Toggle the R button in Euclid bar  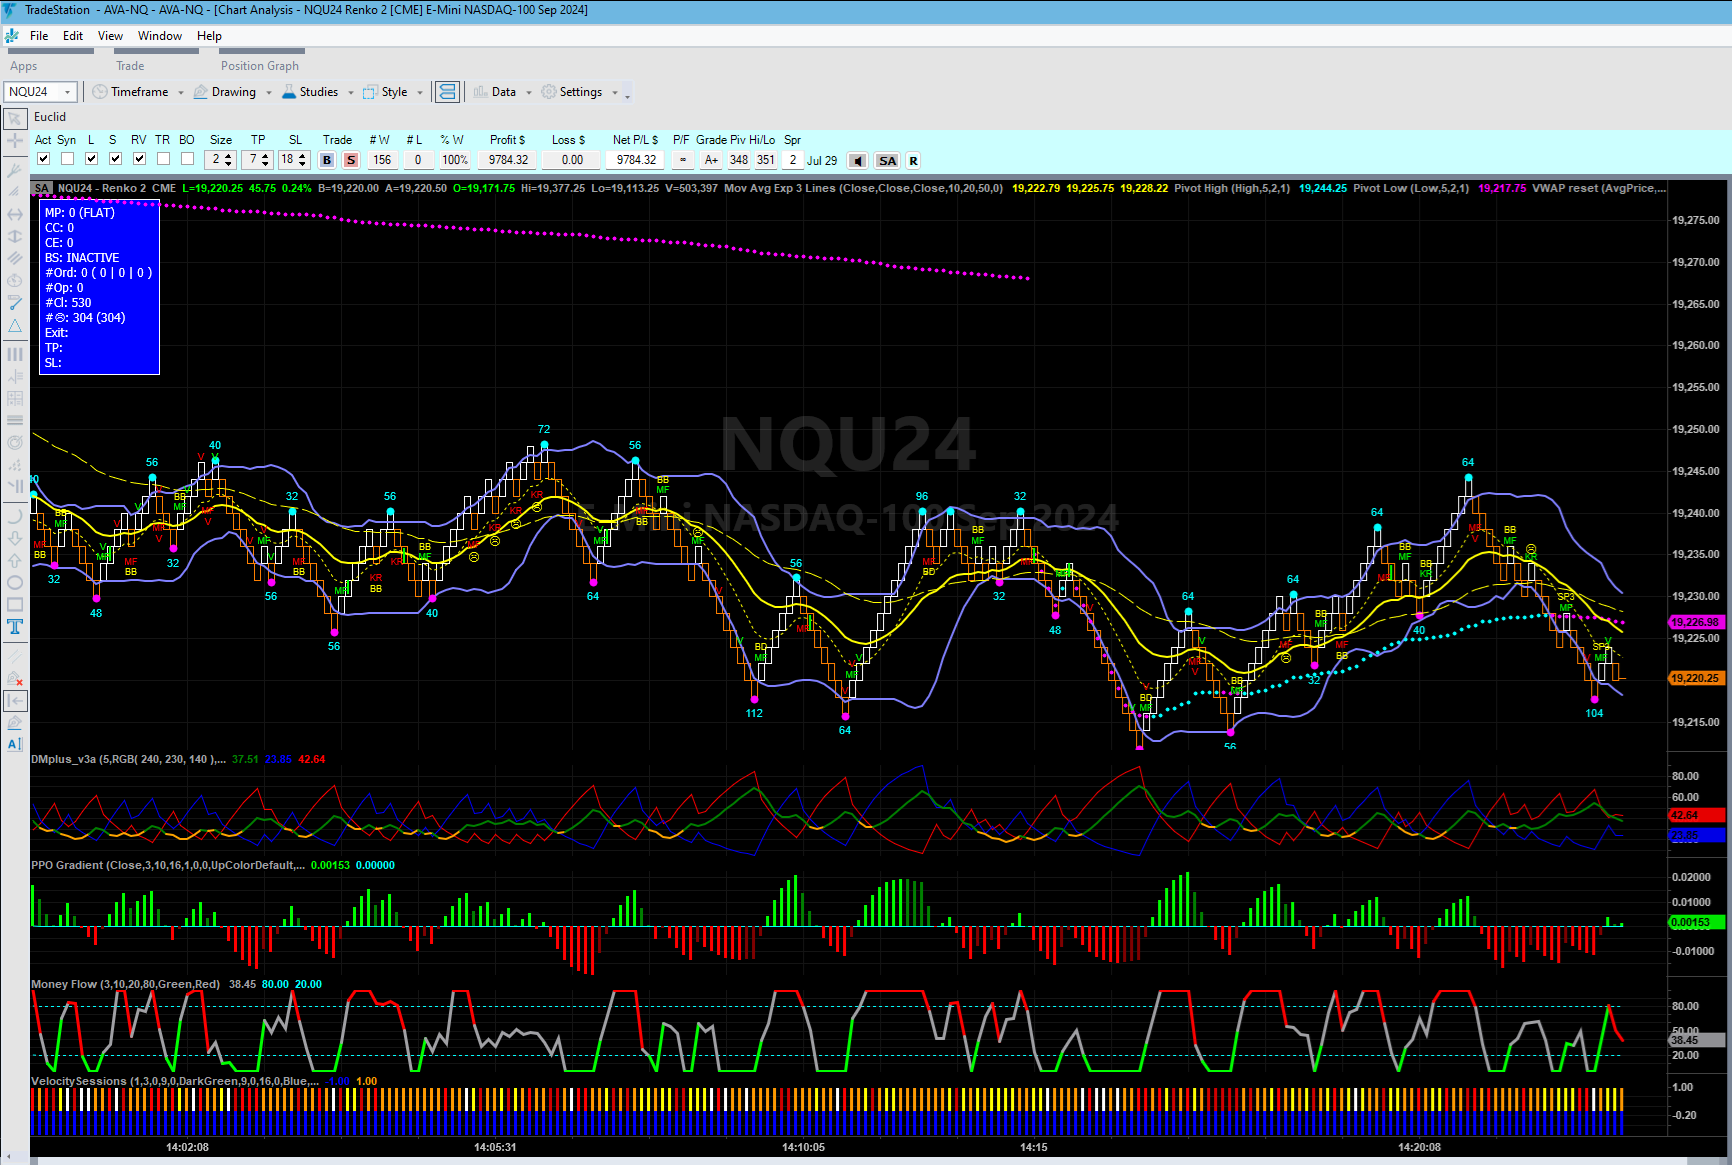pos(913,161)
